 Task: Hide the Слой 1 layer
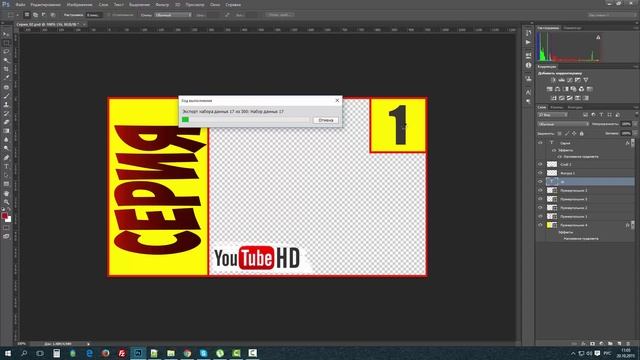point(540,164)
